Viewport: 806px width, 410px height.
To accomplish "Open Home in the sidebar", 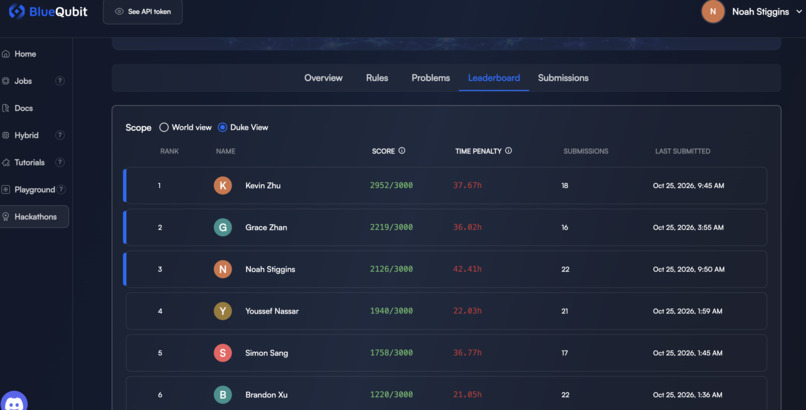I will click(25, 54).
